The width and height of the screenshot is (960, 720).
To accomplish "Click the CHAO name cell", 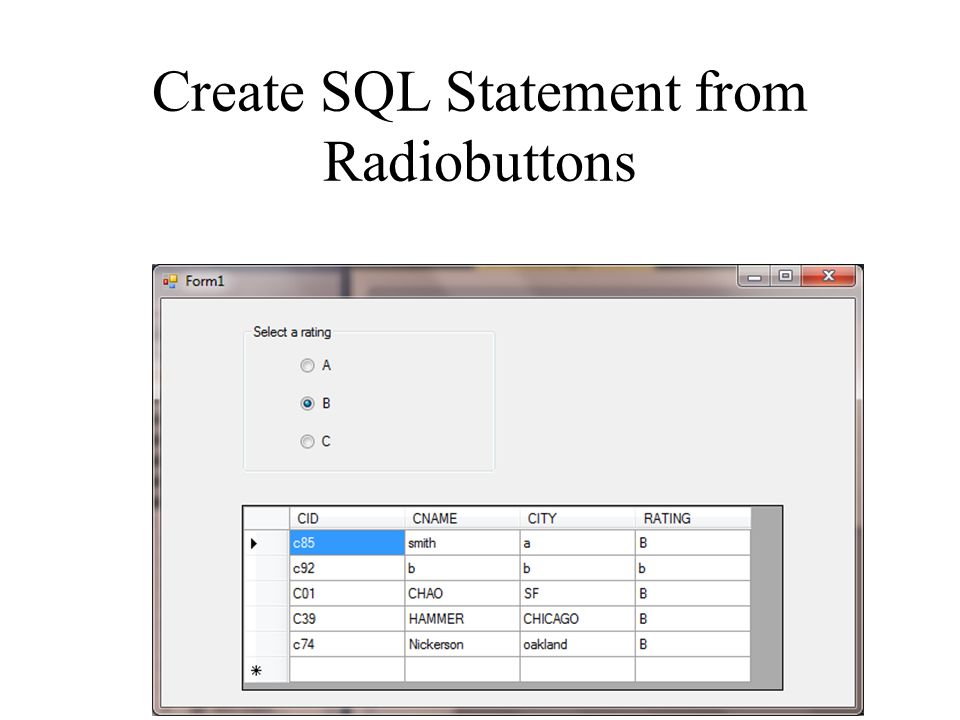I will pyautogui.click(x=462, y=594).
